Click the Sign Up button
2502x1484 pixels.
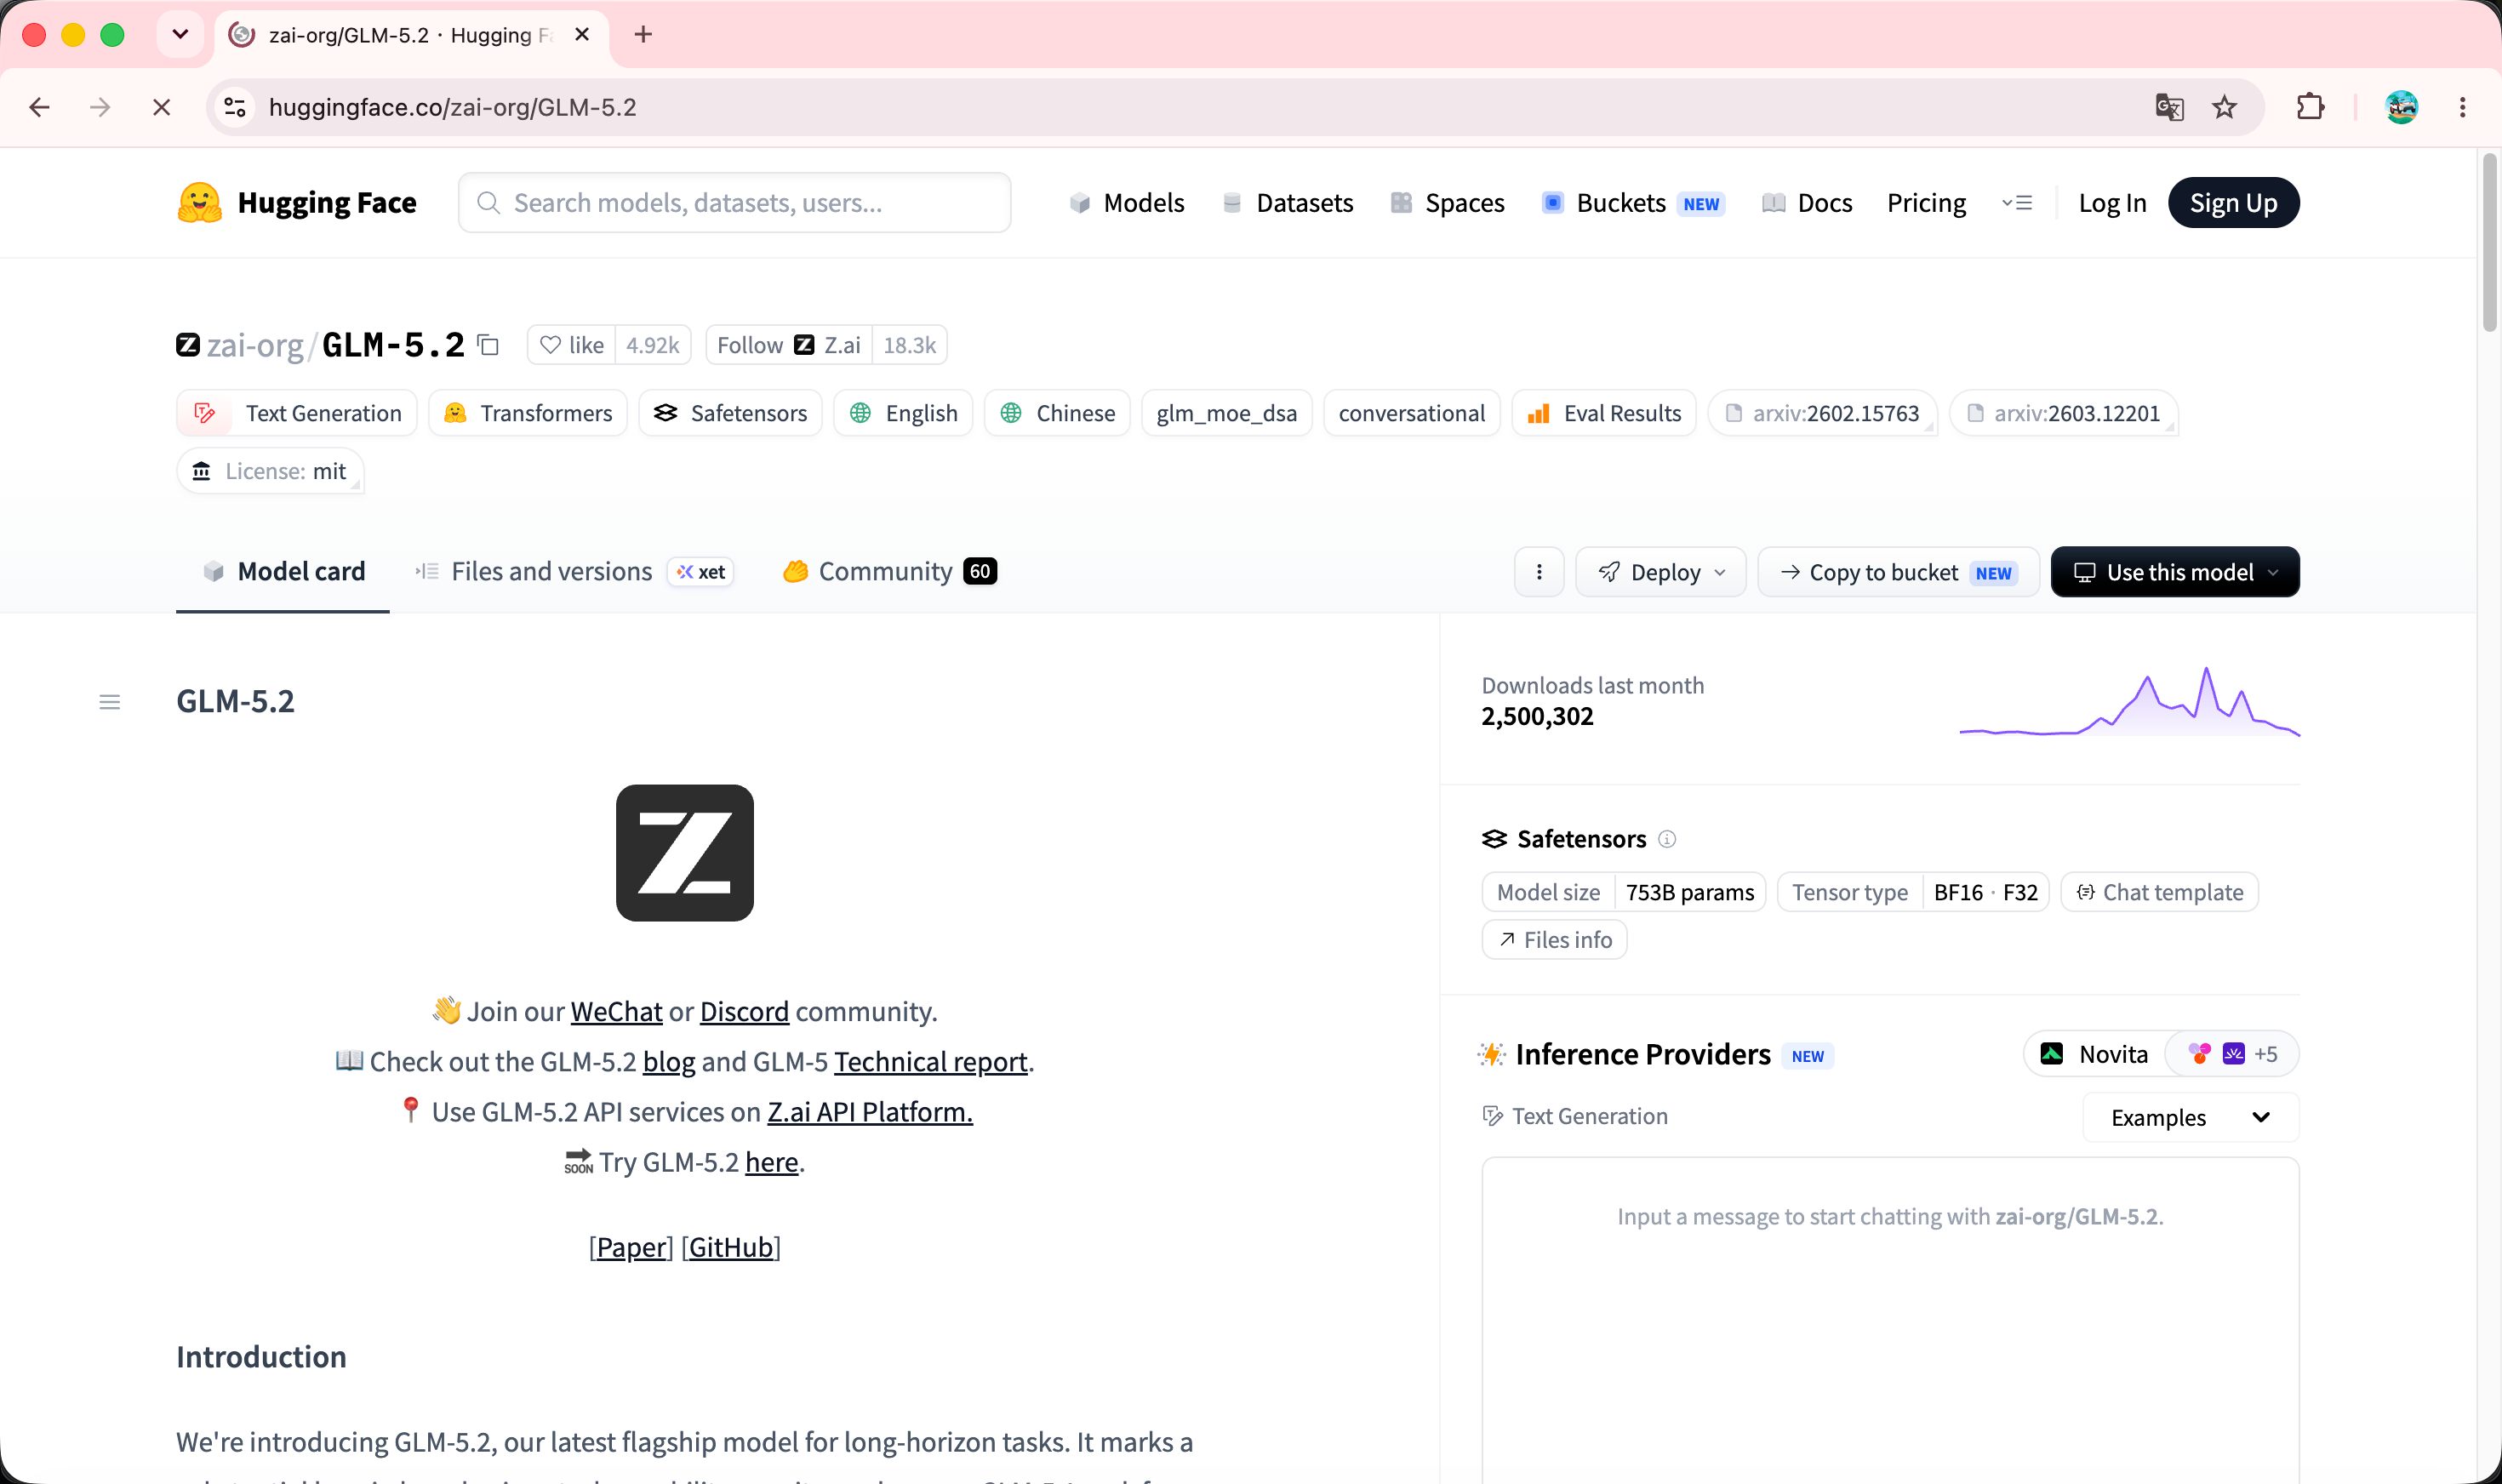pos(2233,203)
